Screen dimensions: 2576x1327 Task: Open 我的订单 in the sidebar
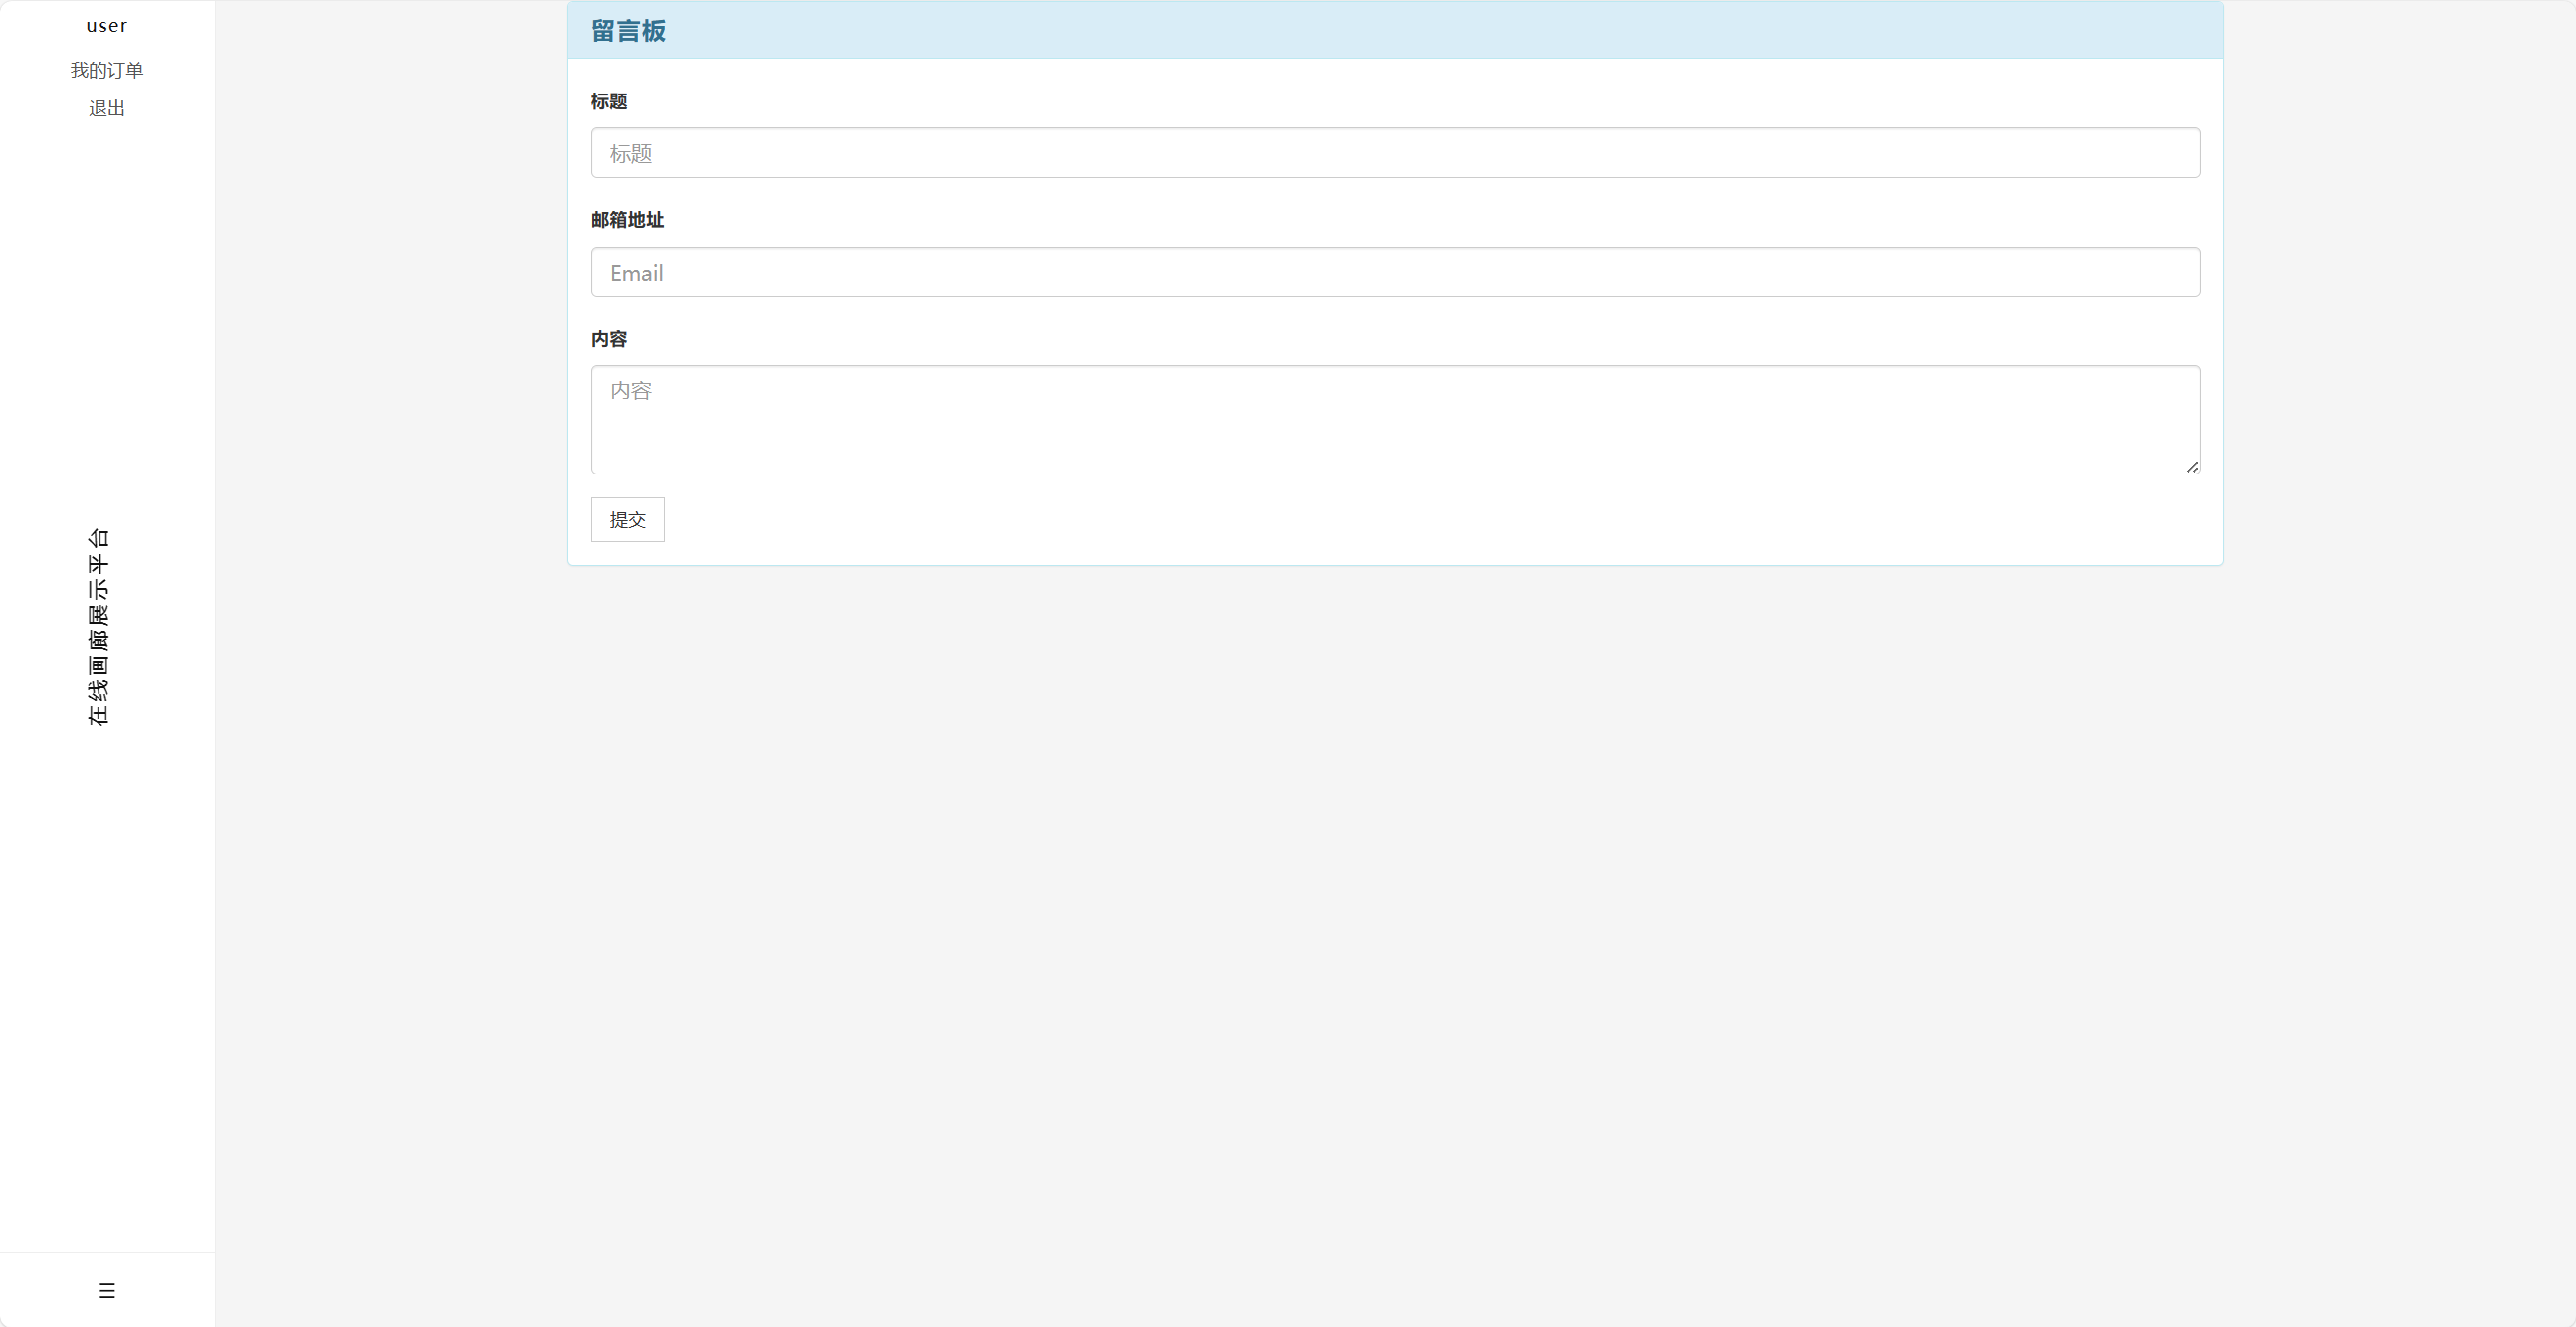tap(107, 70)
